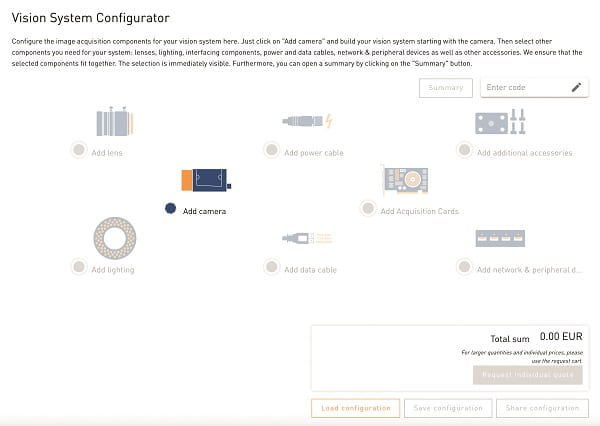Image resolution: width=600 pixels, height=426 pixels.
Task: Focus the Enter code input field
Action: [522, 88]
